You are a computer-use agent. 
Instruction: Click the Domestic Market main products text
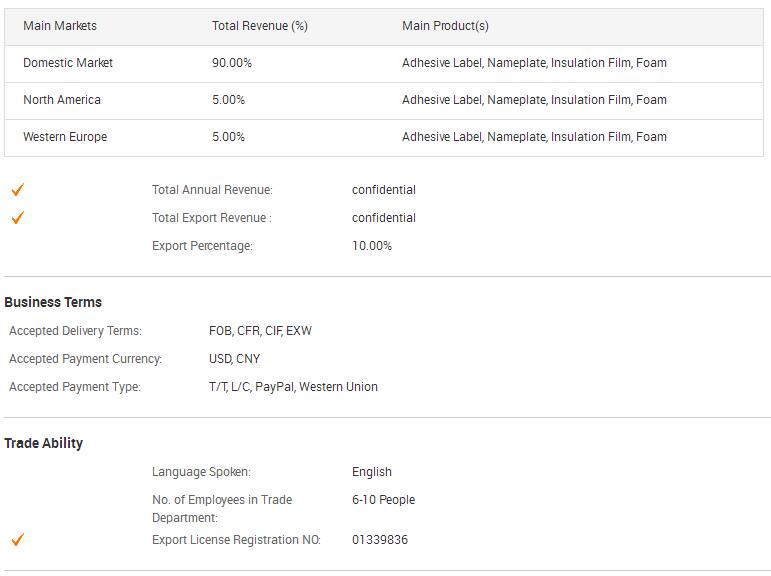pyautogui.click(x=534, y=63)
